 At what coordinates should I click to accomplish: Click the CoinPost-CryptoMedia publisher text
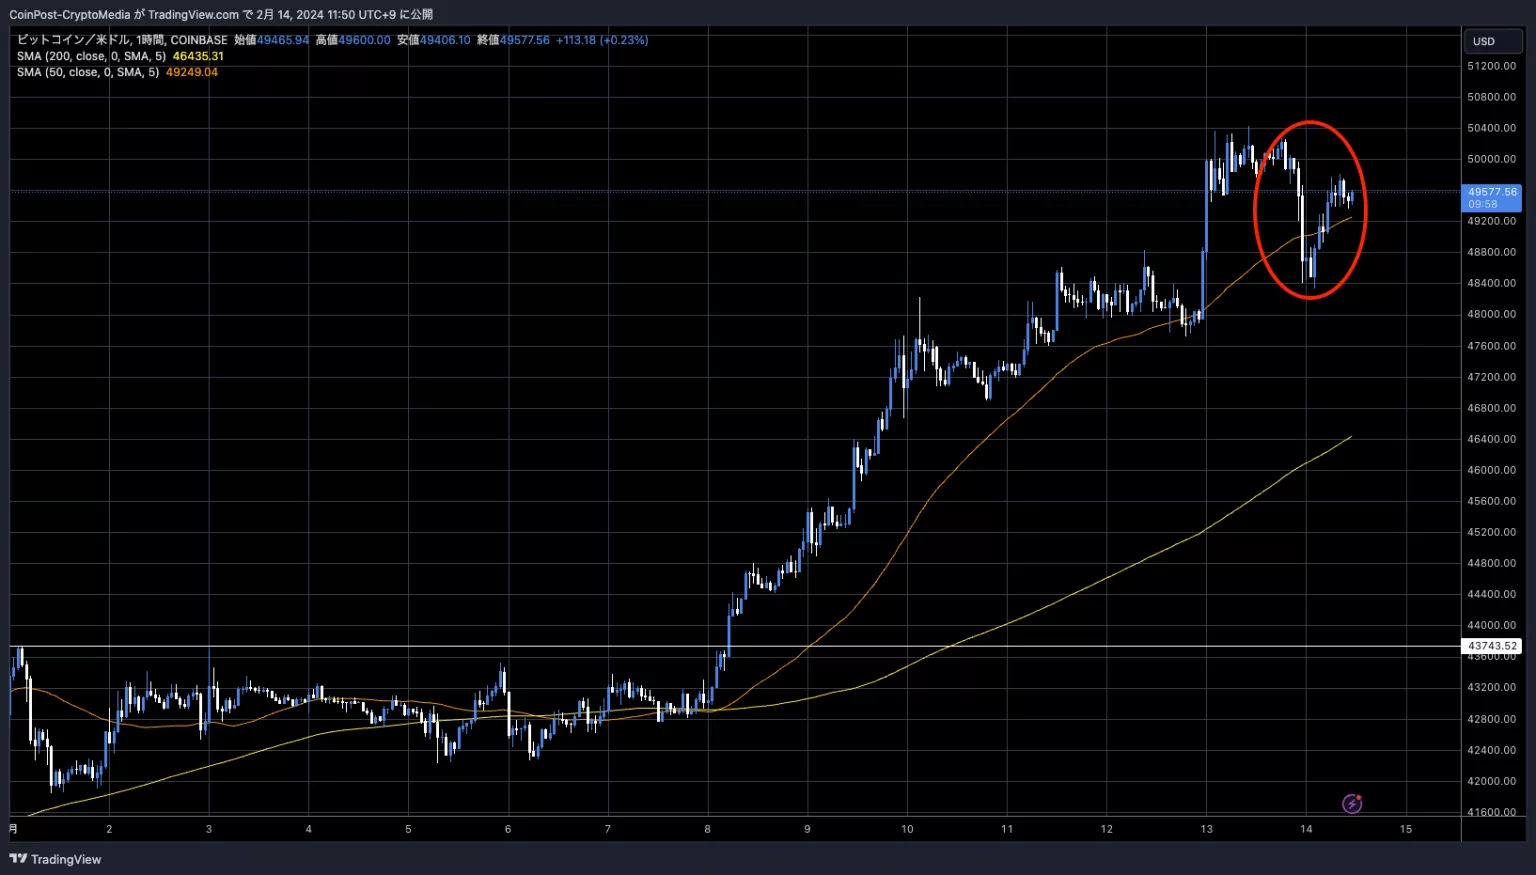(70, 15)
